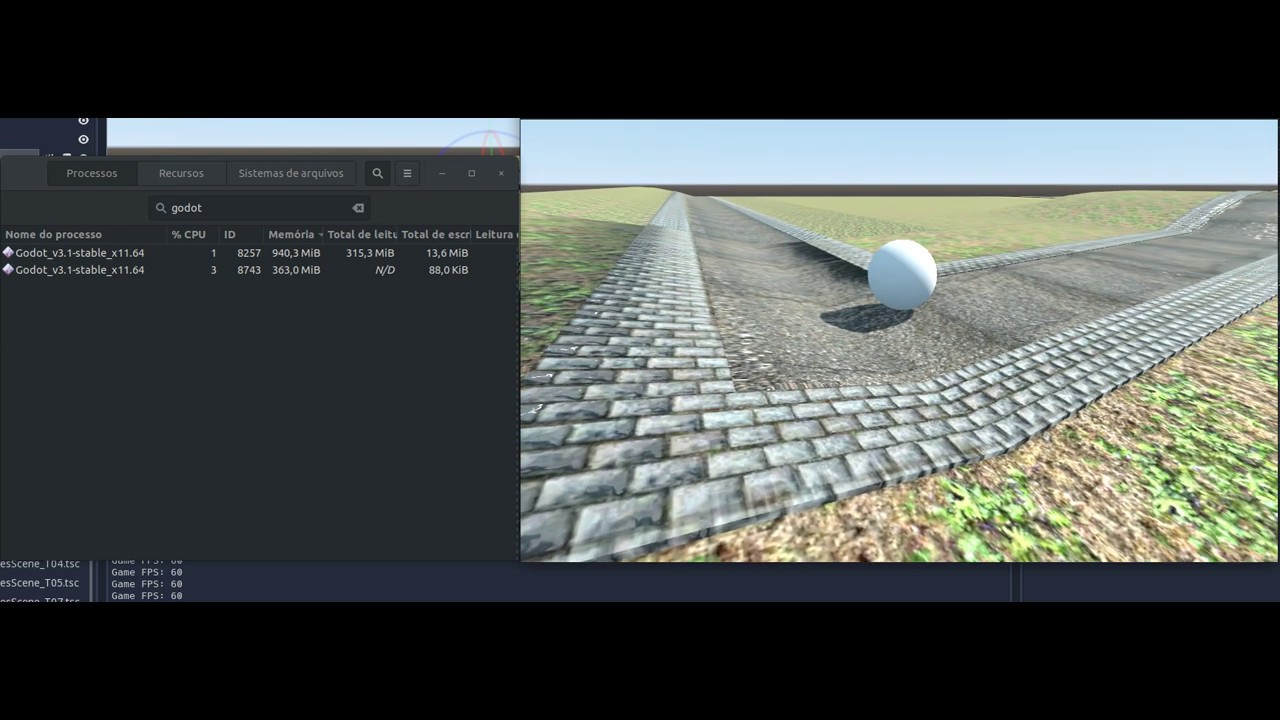Sort by Total de escrita column

[x=435, y=234]
